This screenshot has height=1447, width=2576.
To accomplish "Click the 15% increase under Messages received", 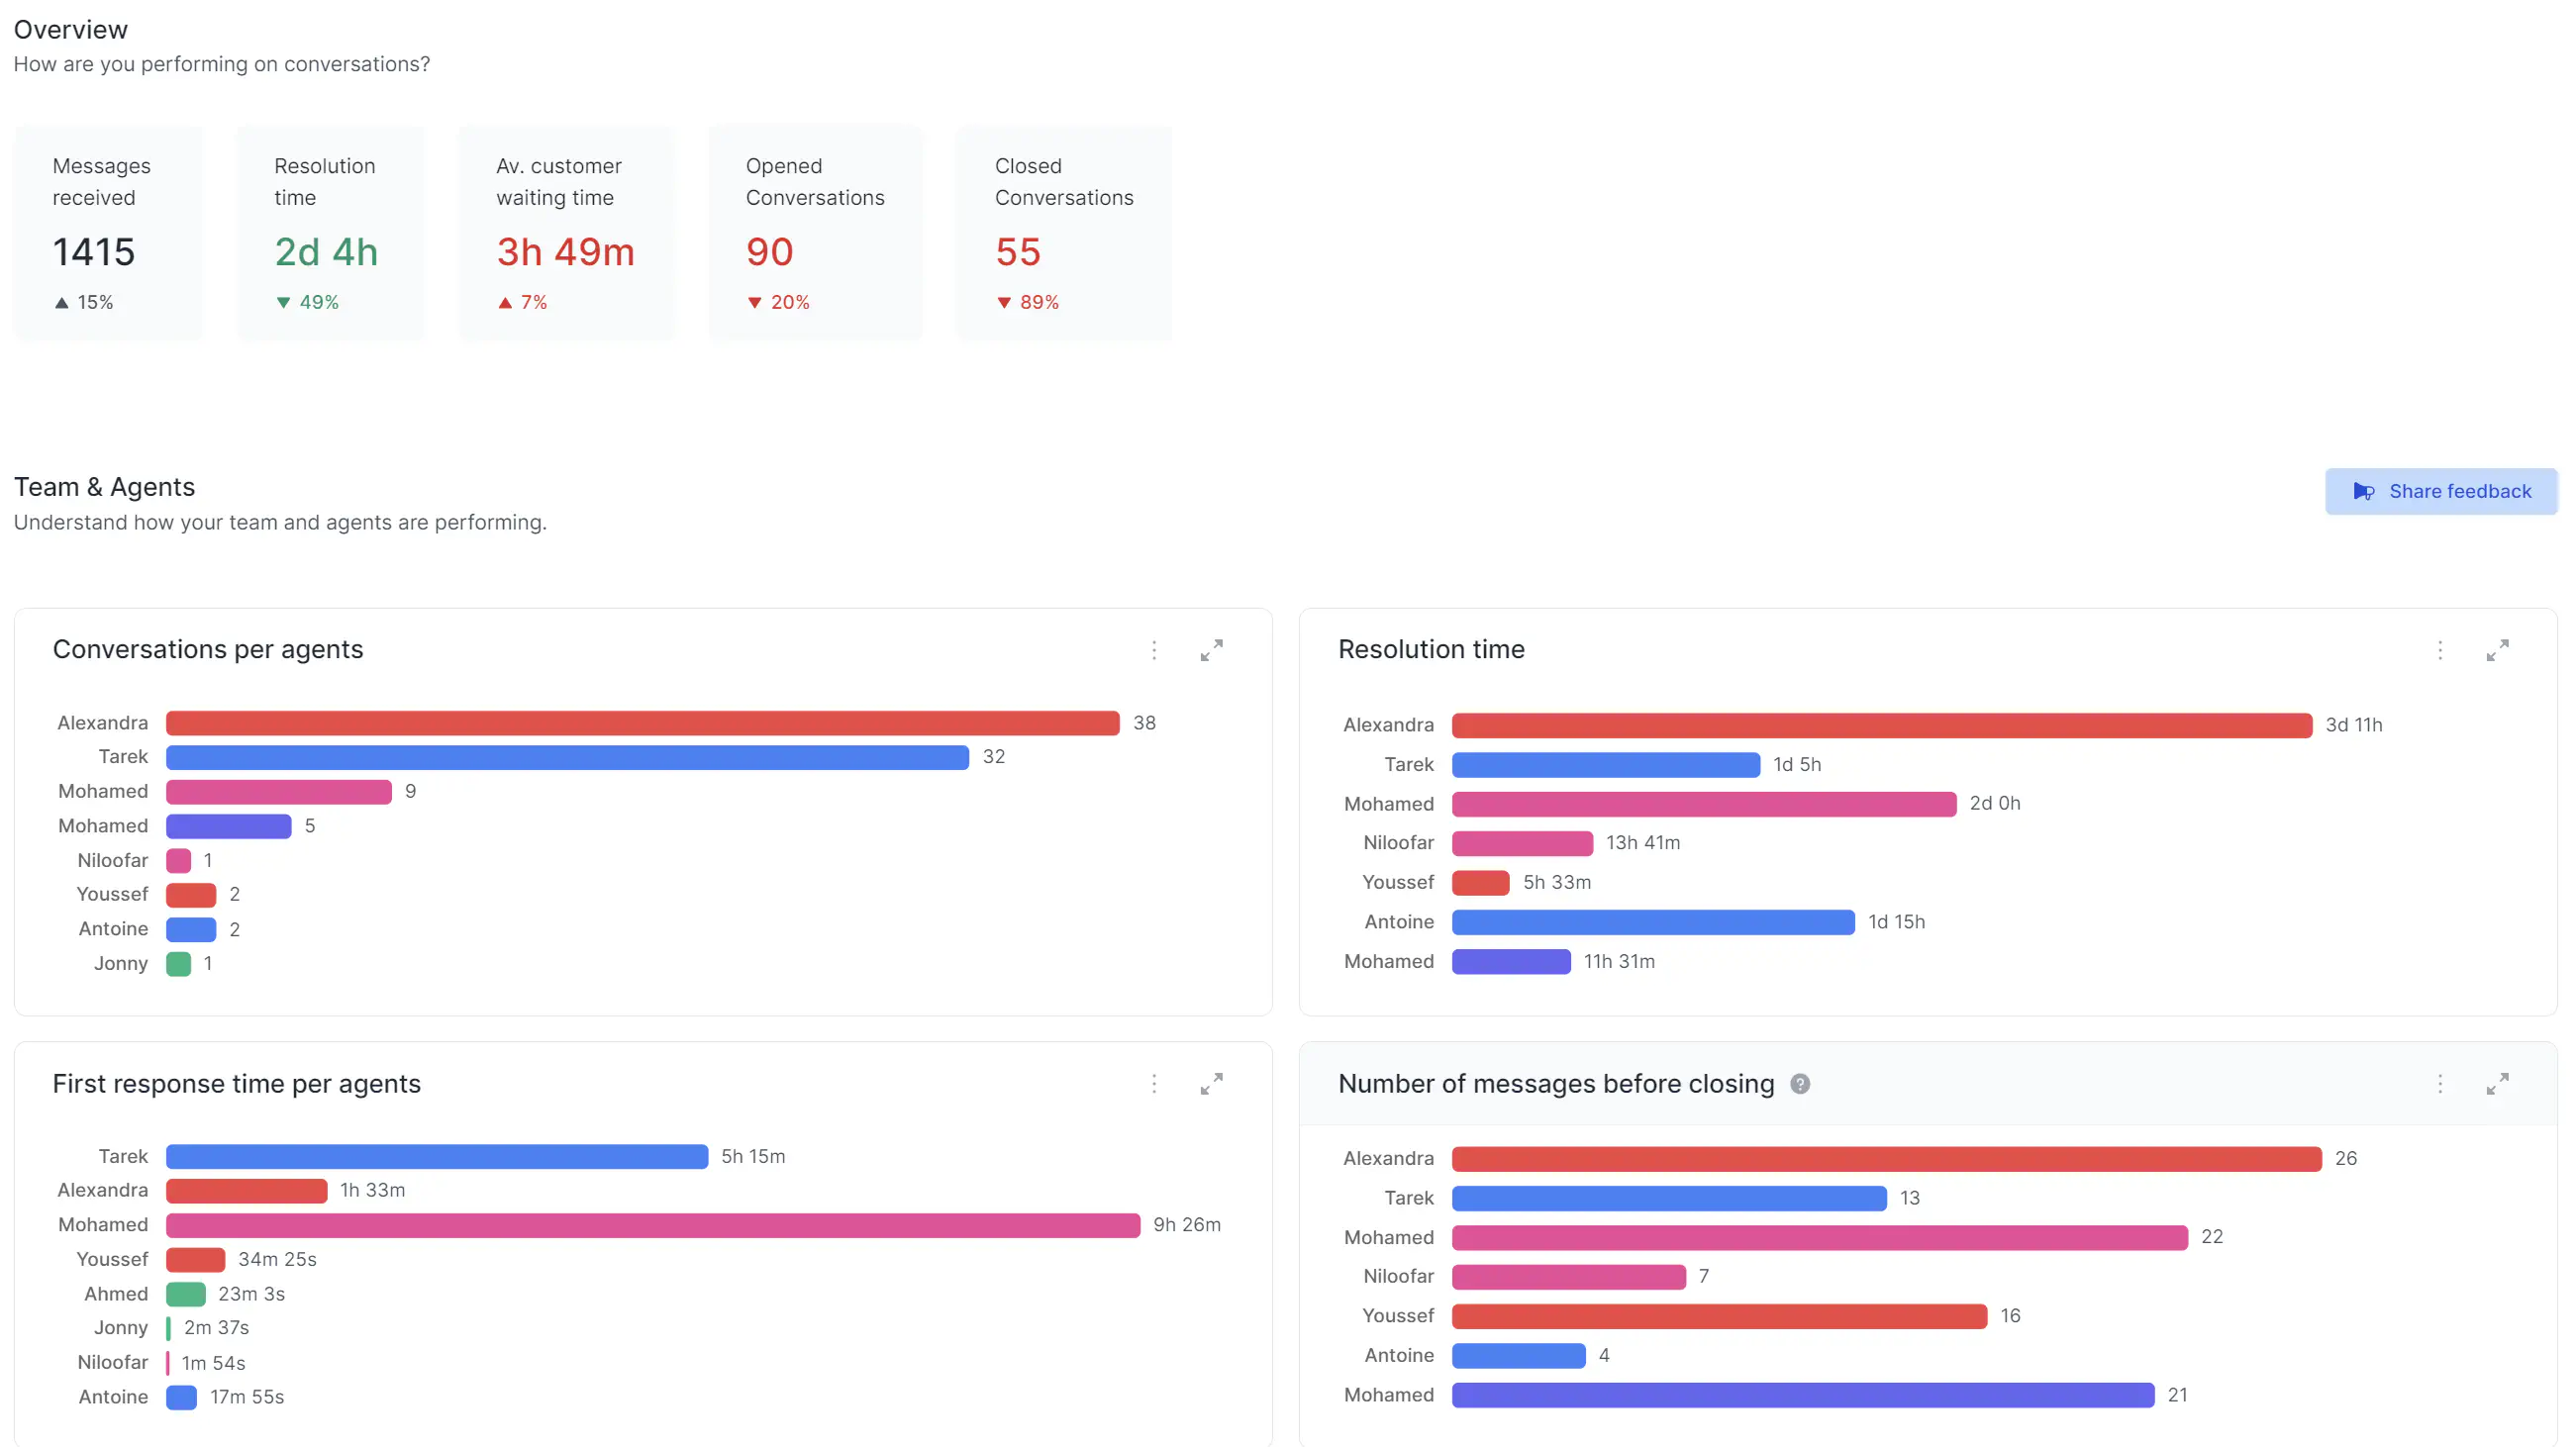I will point(83,302).
